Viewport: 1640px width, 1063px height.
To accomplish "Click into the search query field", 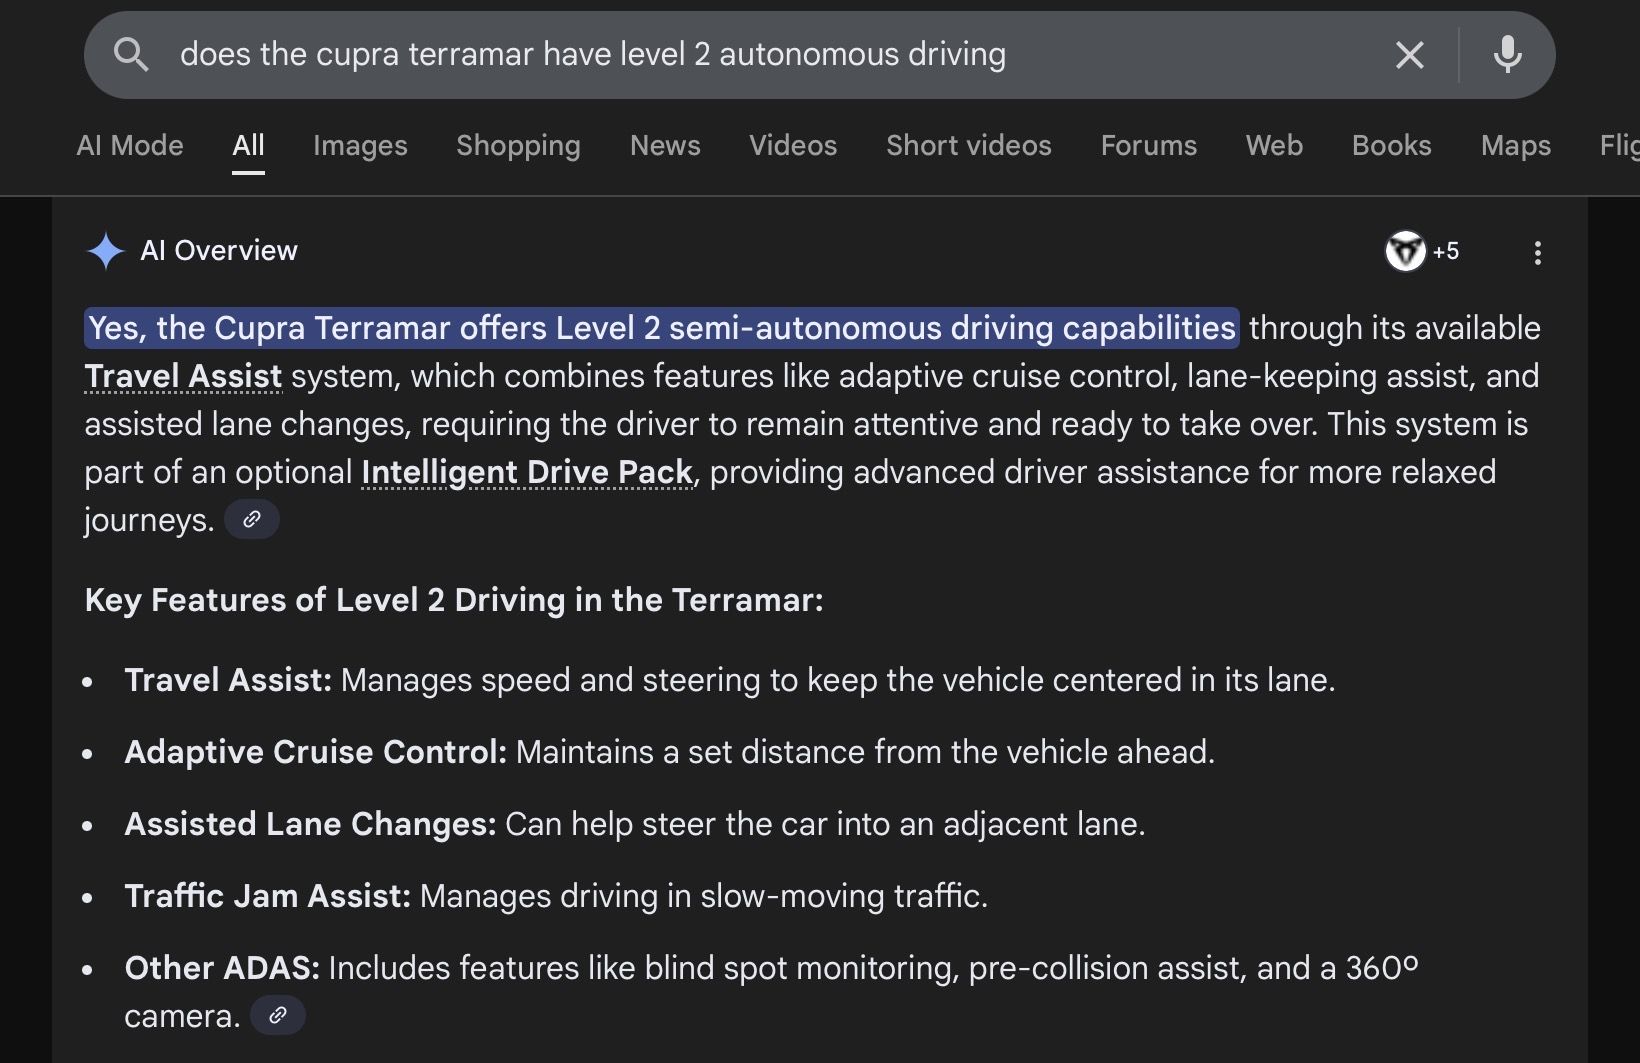I will pos(700,55).
